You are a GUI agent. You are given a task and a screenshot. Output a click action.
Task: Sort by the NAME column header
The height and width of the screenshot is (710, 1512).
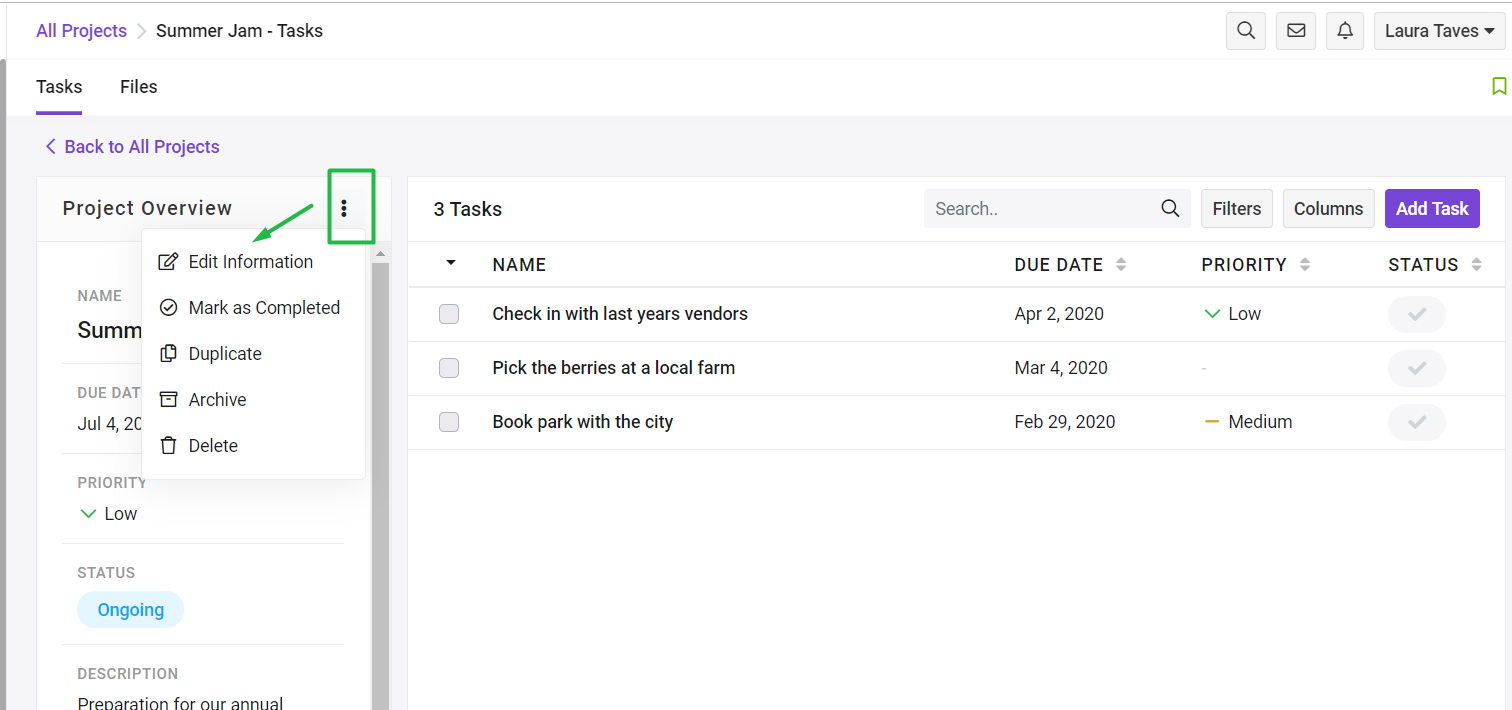[x=519, y=265]
